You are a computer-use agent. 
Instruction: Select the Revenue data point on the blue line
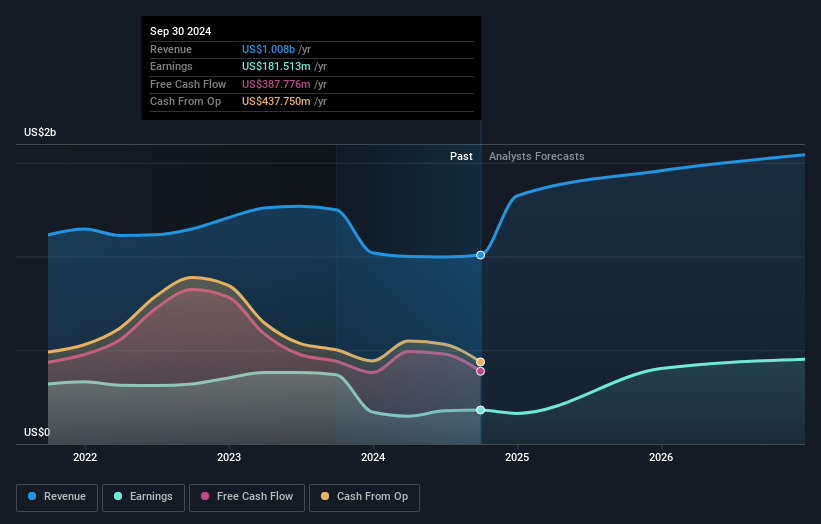481,255
